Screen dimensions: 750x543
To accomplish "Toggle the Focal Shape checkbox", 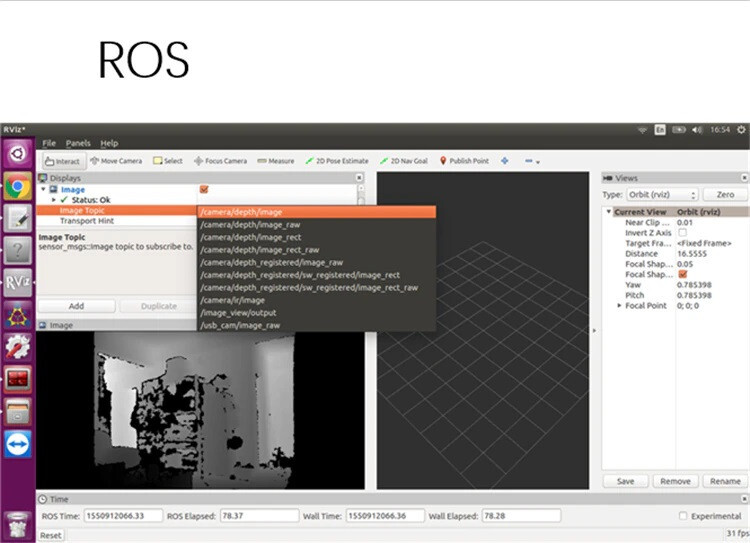I will [683, 274].
